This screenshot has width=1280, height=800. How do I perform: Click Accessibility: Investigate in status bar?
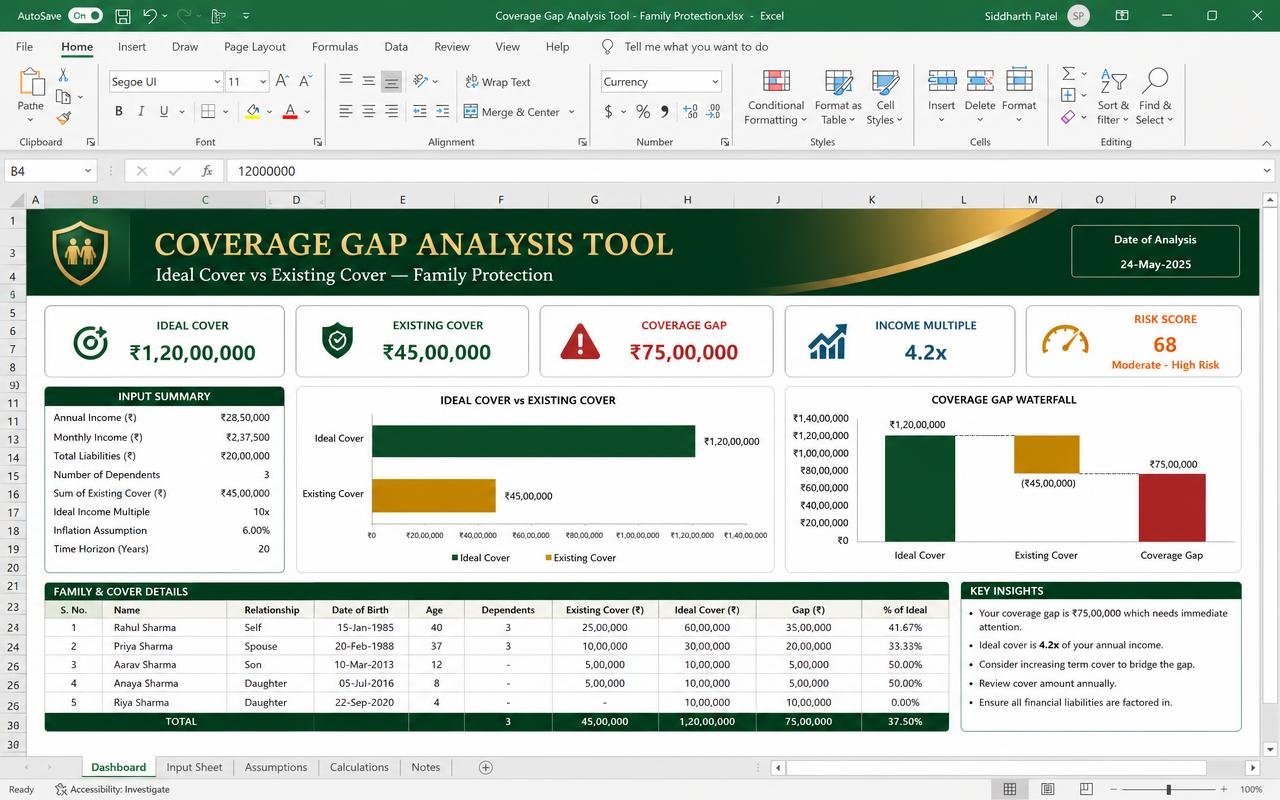tap(112, 789)
